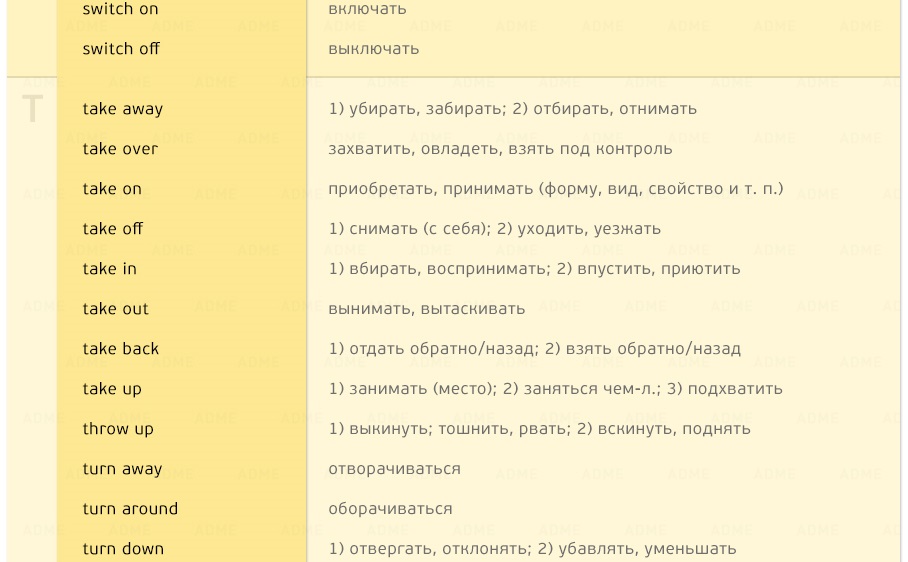
Task: Click the translation "отворачиваться"
Action: pos(394,469)
